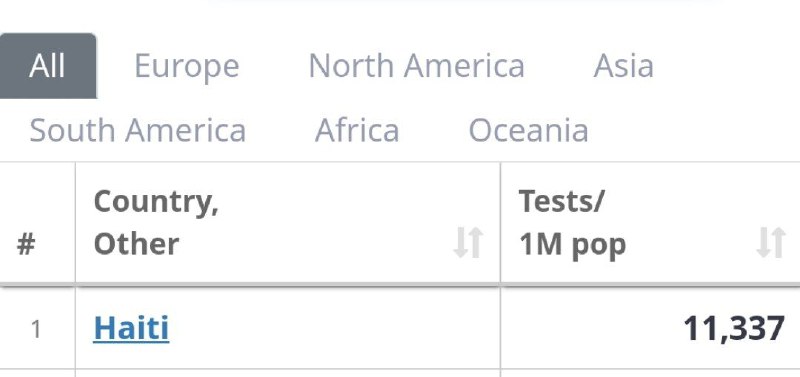
Task: Filter by the South America tab
Action: [138, 130]
